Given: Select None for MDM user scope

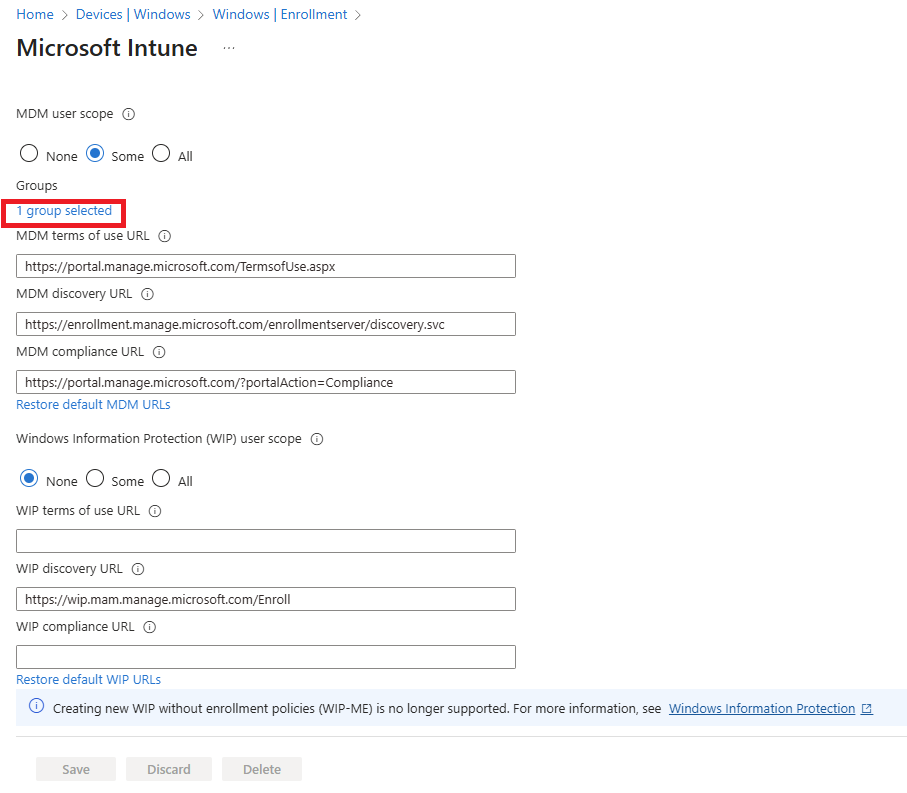Looking at the screenshot, I should (29, 154).
